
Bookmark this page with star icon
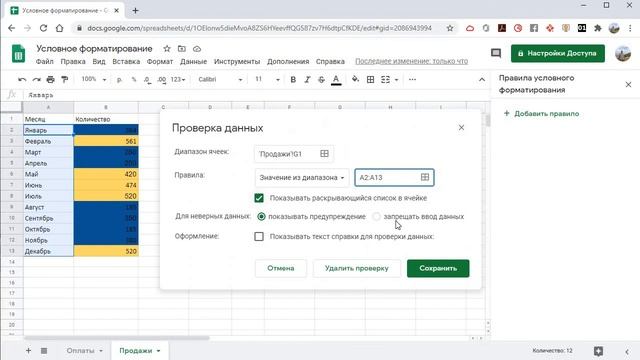(x=450, y=28)
